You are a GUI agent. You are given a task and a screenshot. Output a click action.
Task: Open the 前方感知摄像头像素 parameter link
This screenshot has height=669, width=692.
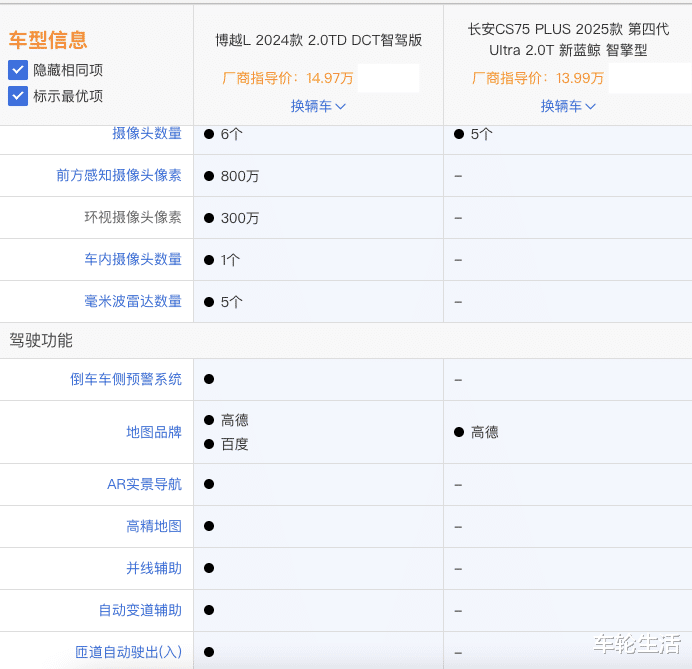119,175
